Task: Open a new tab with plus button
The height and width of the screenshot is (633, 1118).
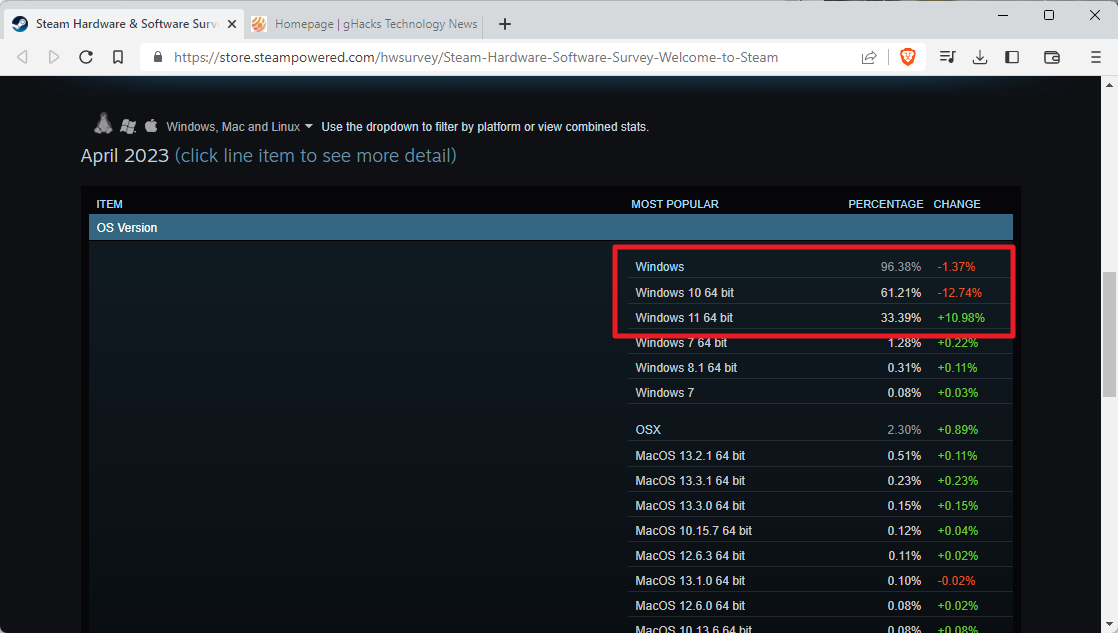Action: click(x=505, y=24)
